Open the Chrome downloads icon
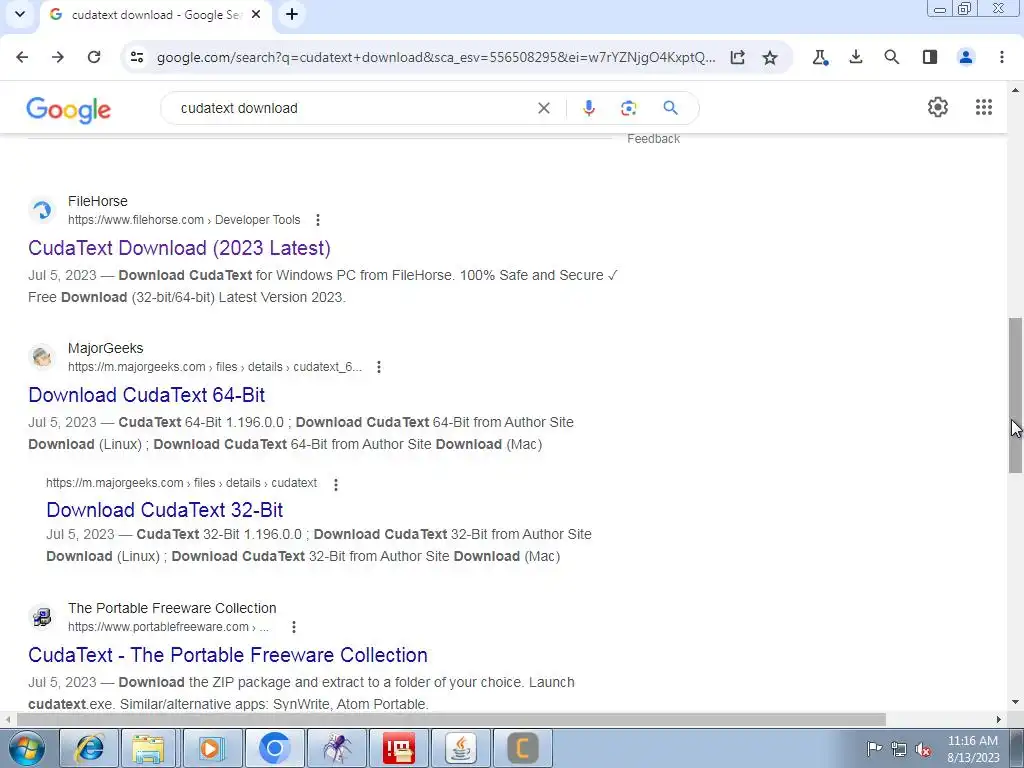 [x=856, y=57]
